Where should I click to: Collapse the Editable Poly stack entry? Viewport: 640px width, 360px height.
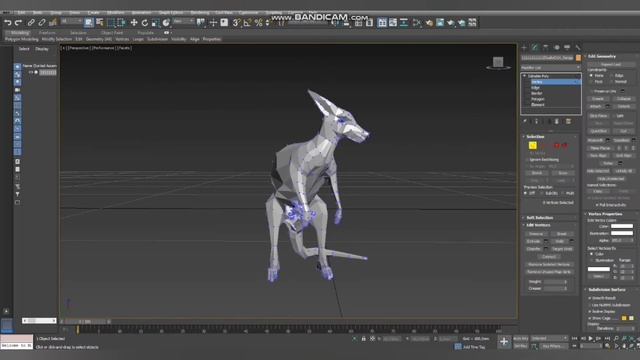click(524, 76)
